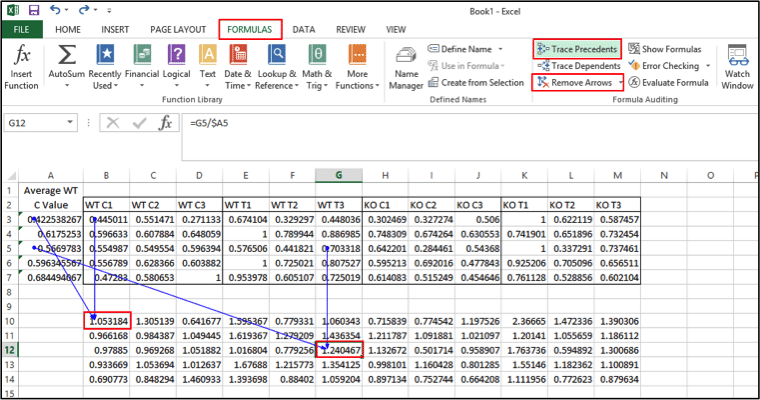Select cell with value 1.240467
The image size is (760, 400).
(339, 350)
